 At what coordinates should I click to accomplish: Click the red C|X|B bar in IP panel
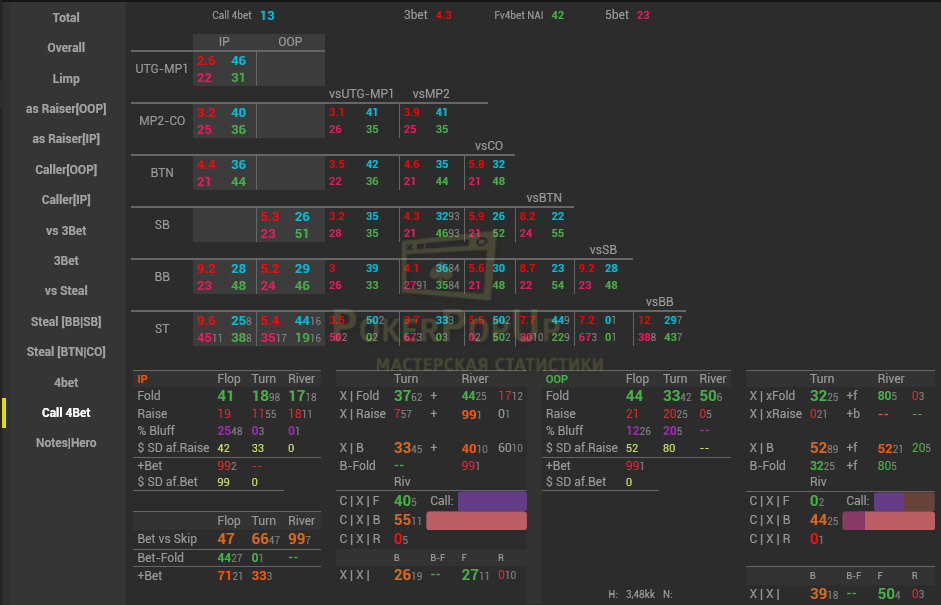[x=476, y=521]
